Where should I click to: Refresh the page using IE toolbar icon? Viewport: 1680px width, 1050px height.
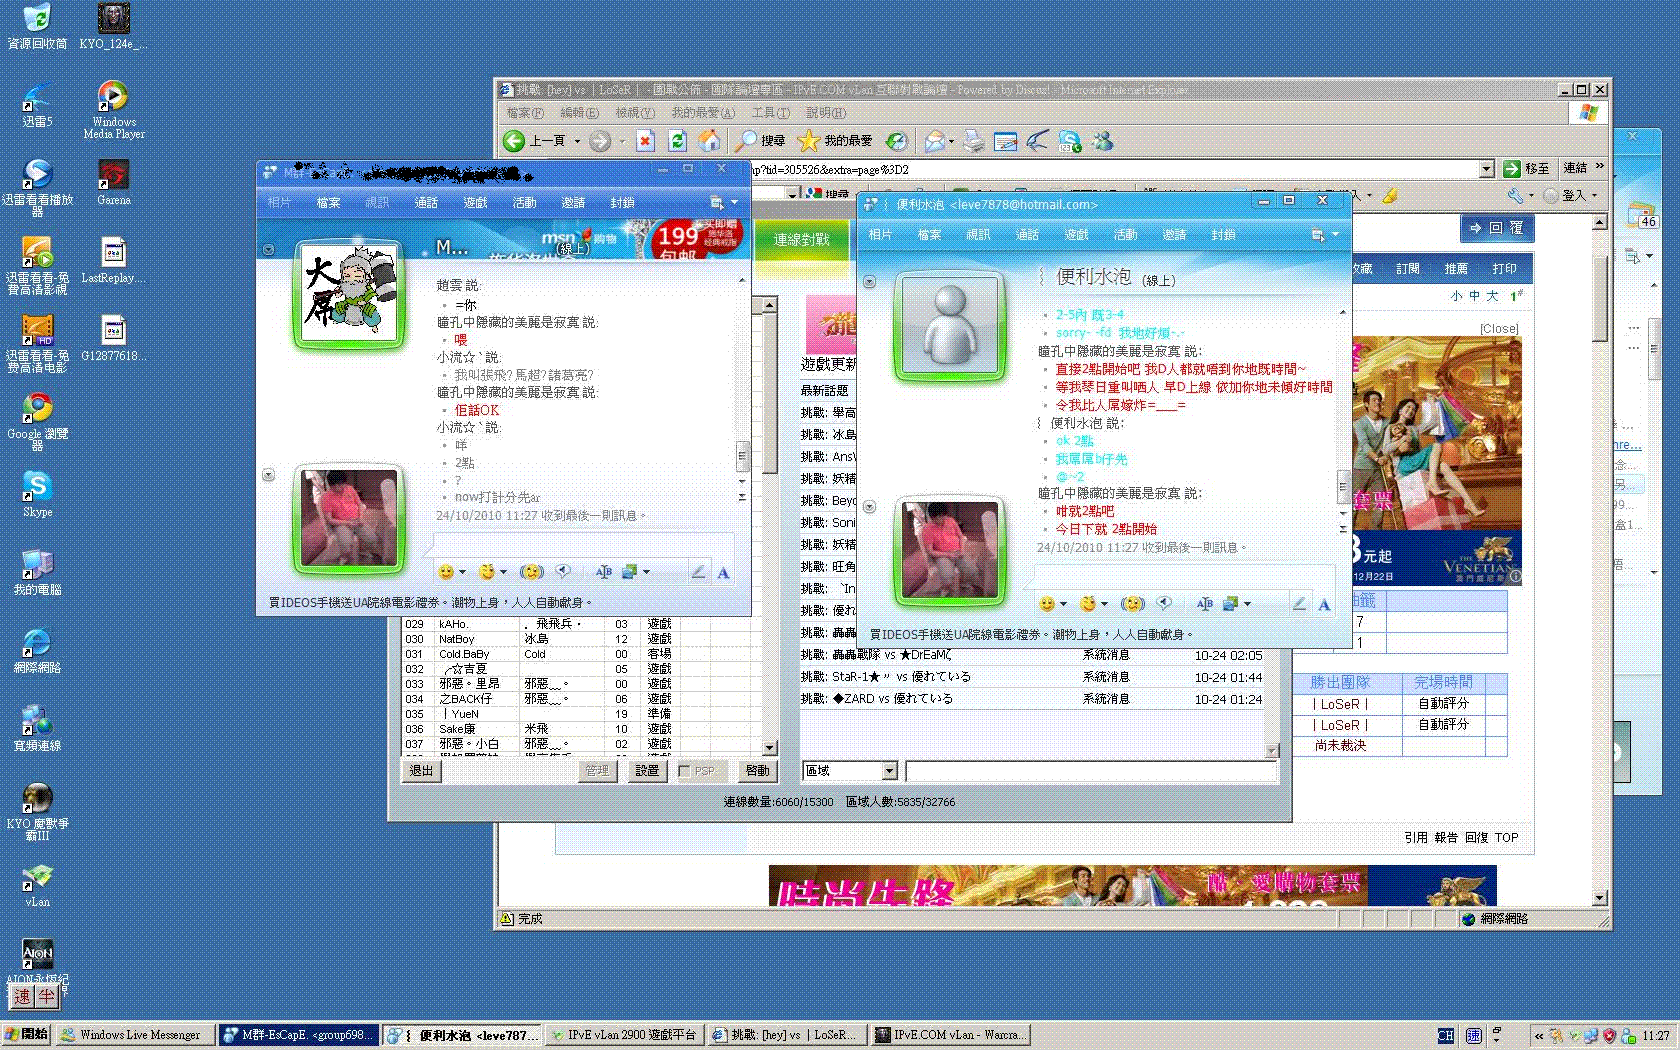tap(678, 141)
